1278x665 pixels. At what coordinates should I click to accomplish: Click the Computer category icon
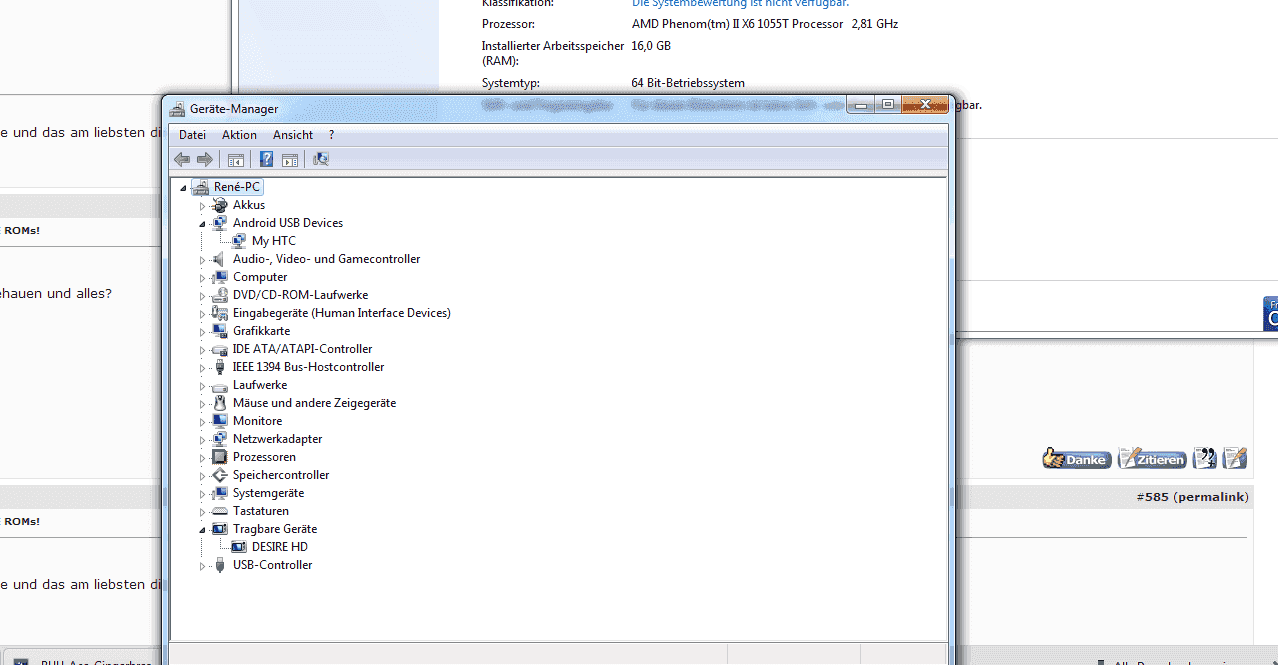220,277
